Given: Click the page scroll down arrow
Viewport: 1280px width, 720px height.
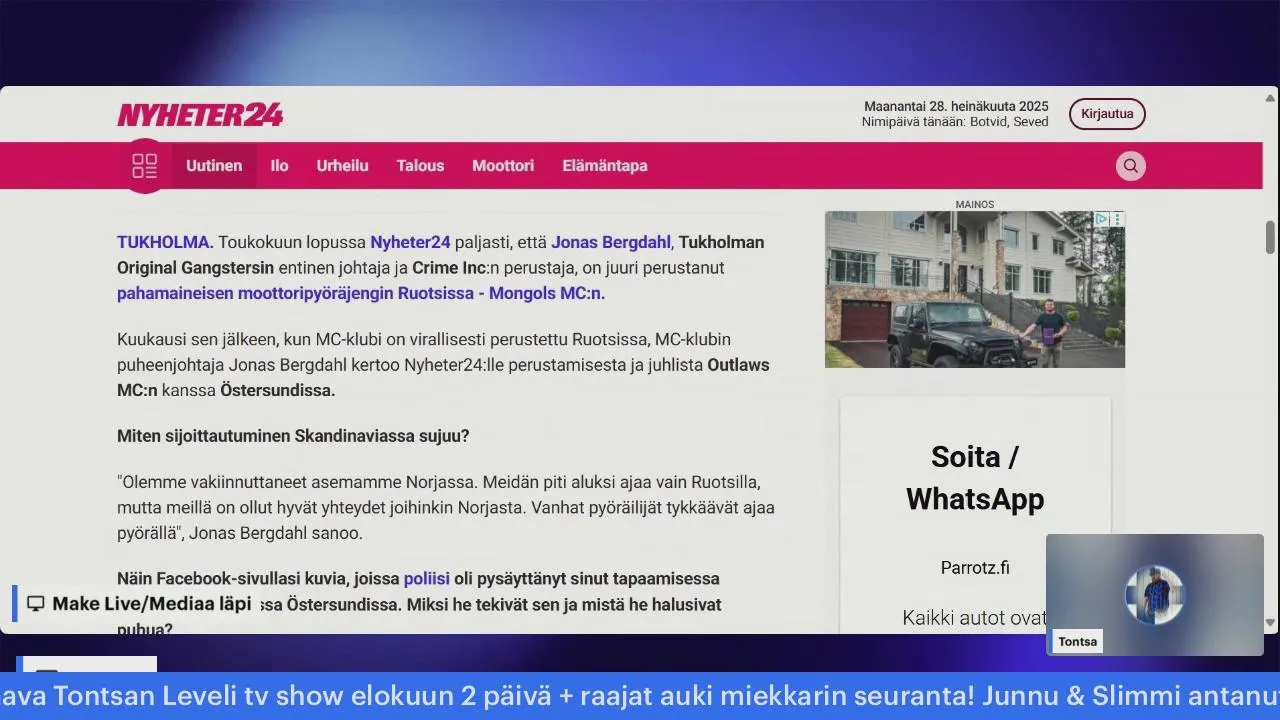Looking at the screenshot, I should 1270,622.
